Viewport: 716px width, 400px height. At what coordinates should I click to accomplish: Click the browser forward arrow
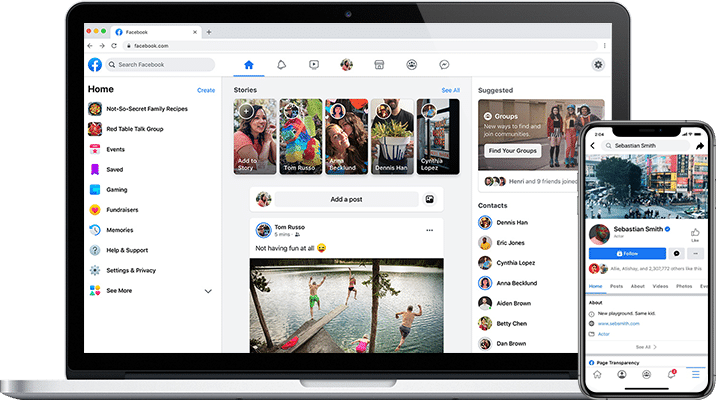pos(102,46)
